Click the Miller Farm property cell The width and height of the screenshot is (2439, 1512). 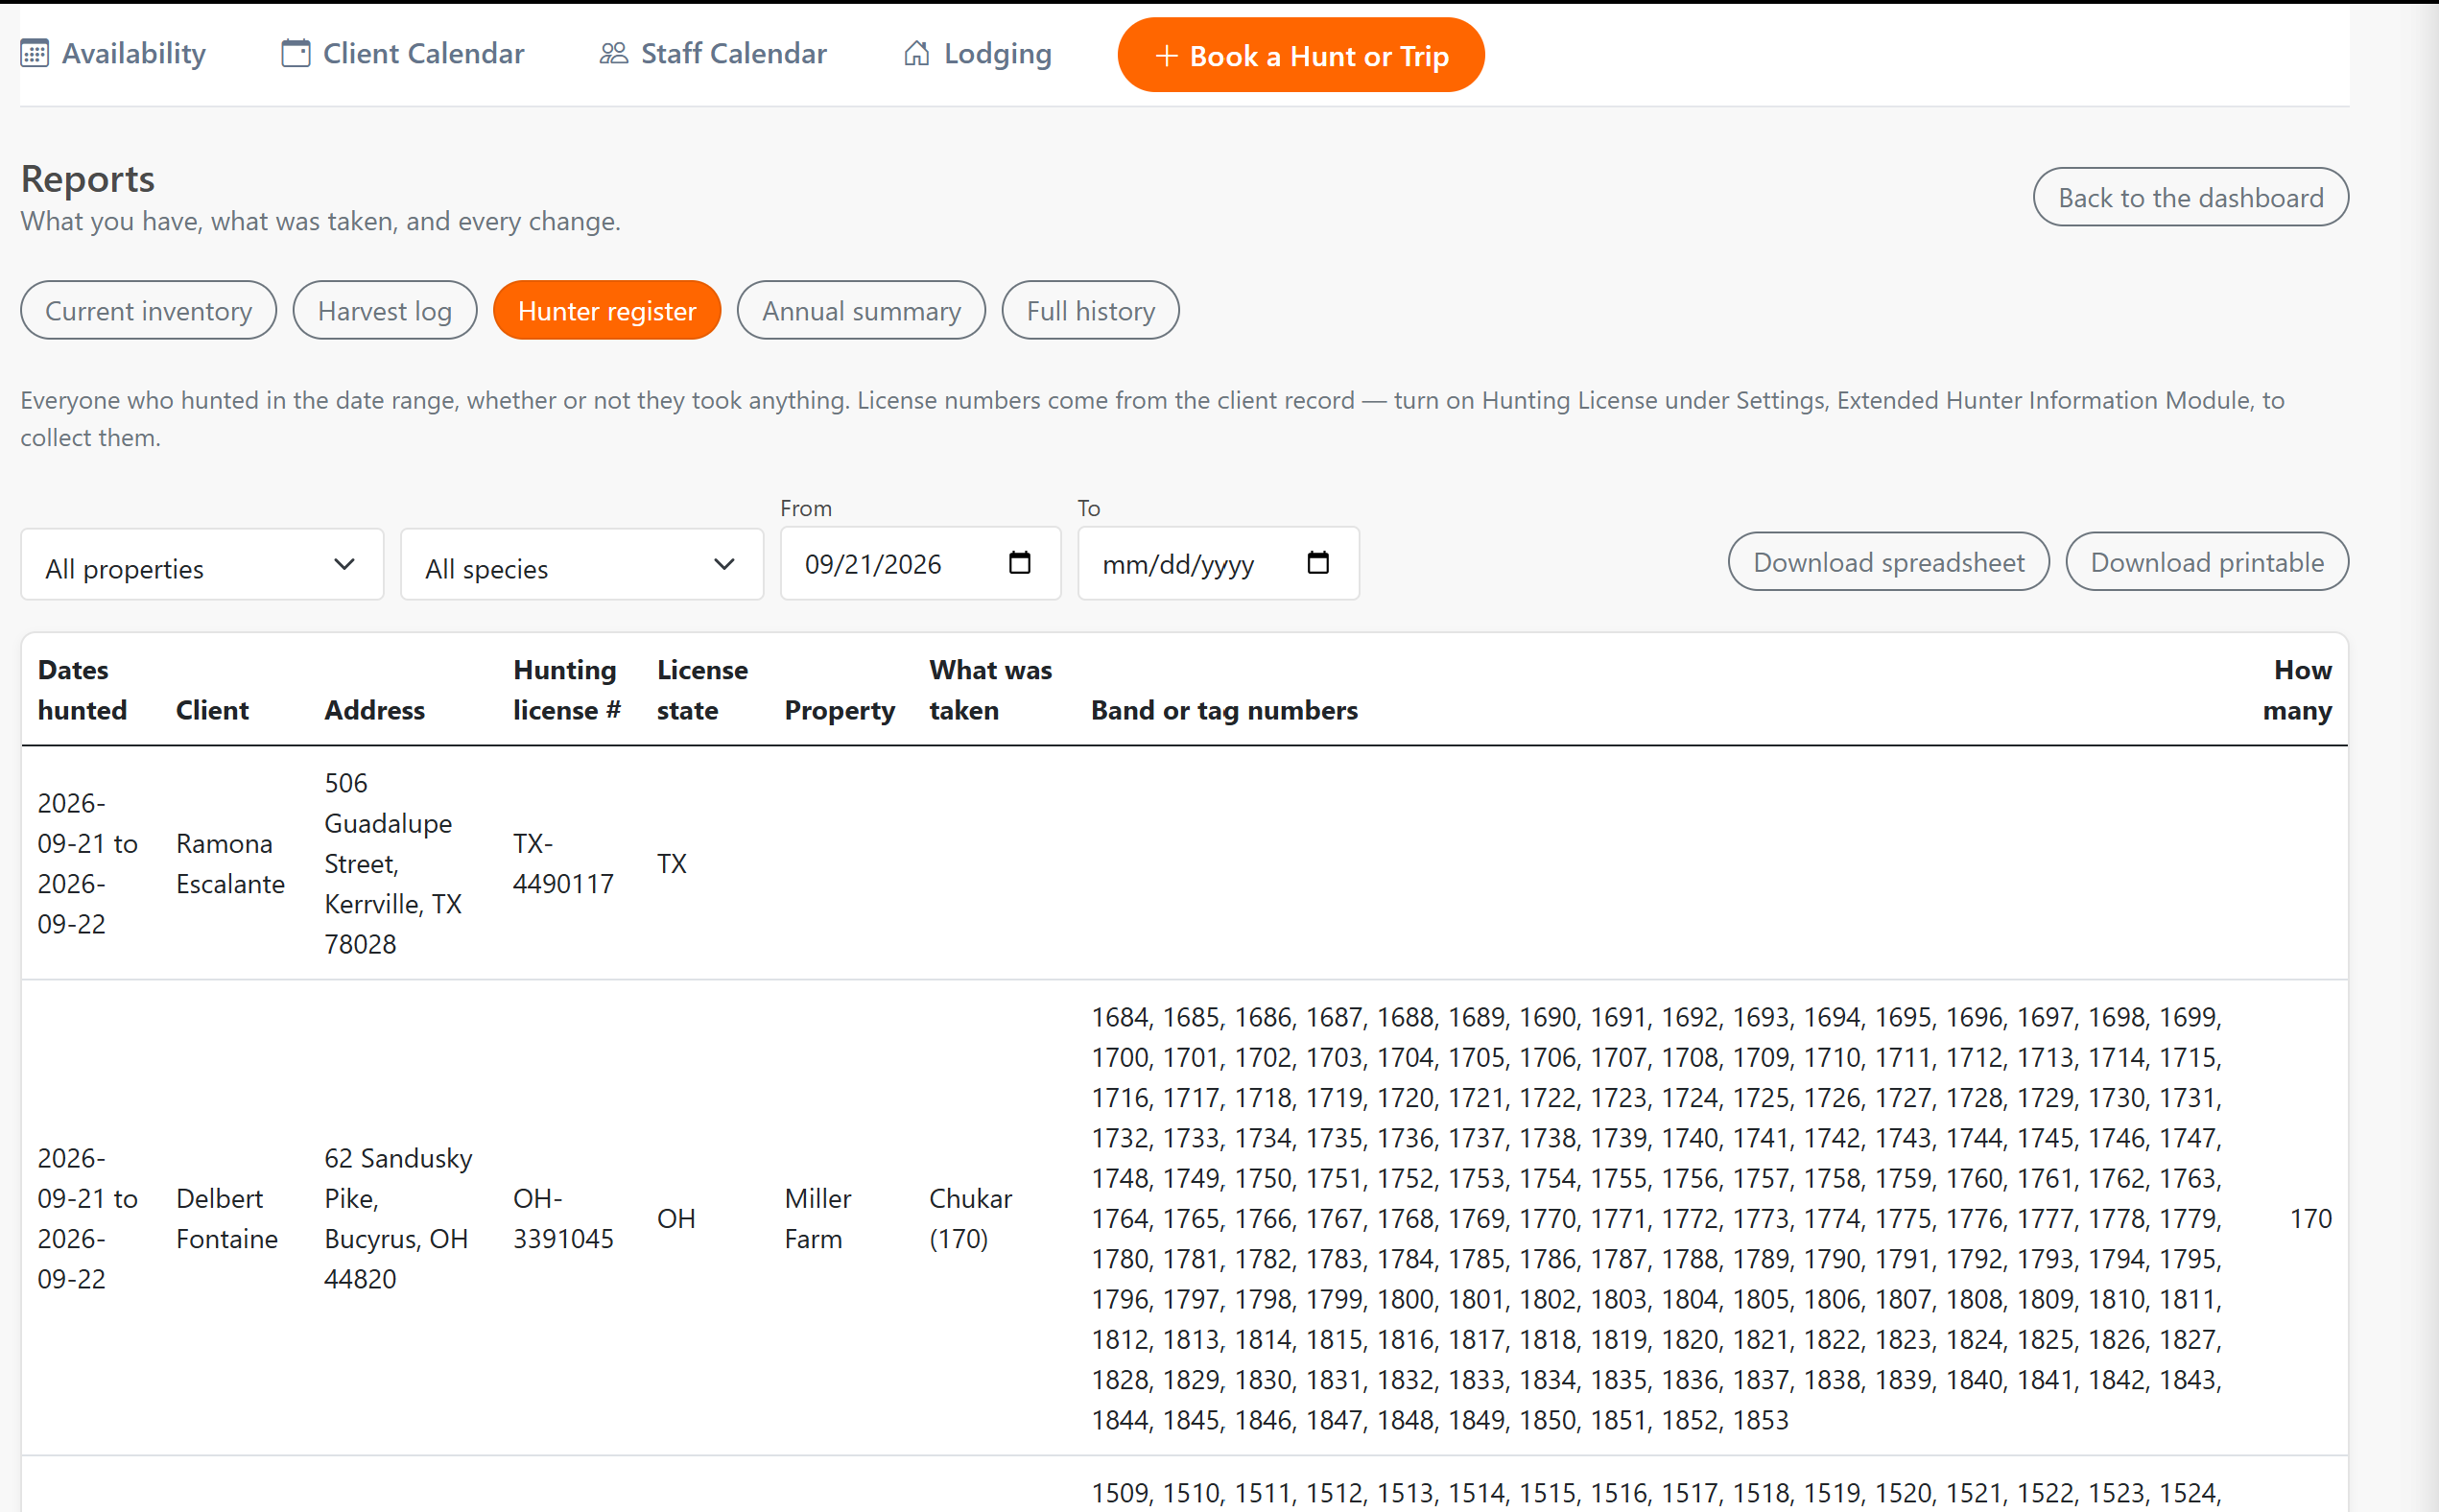click(818, 1219)
